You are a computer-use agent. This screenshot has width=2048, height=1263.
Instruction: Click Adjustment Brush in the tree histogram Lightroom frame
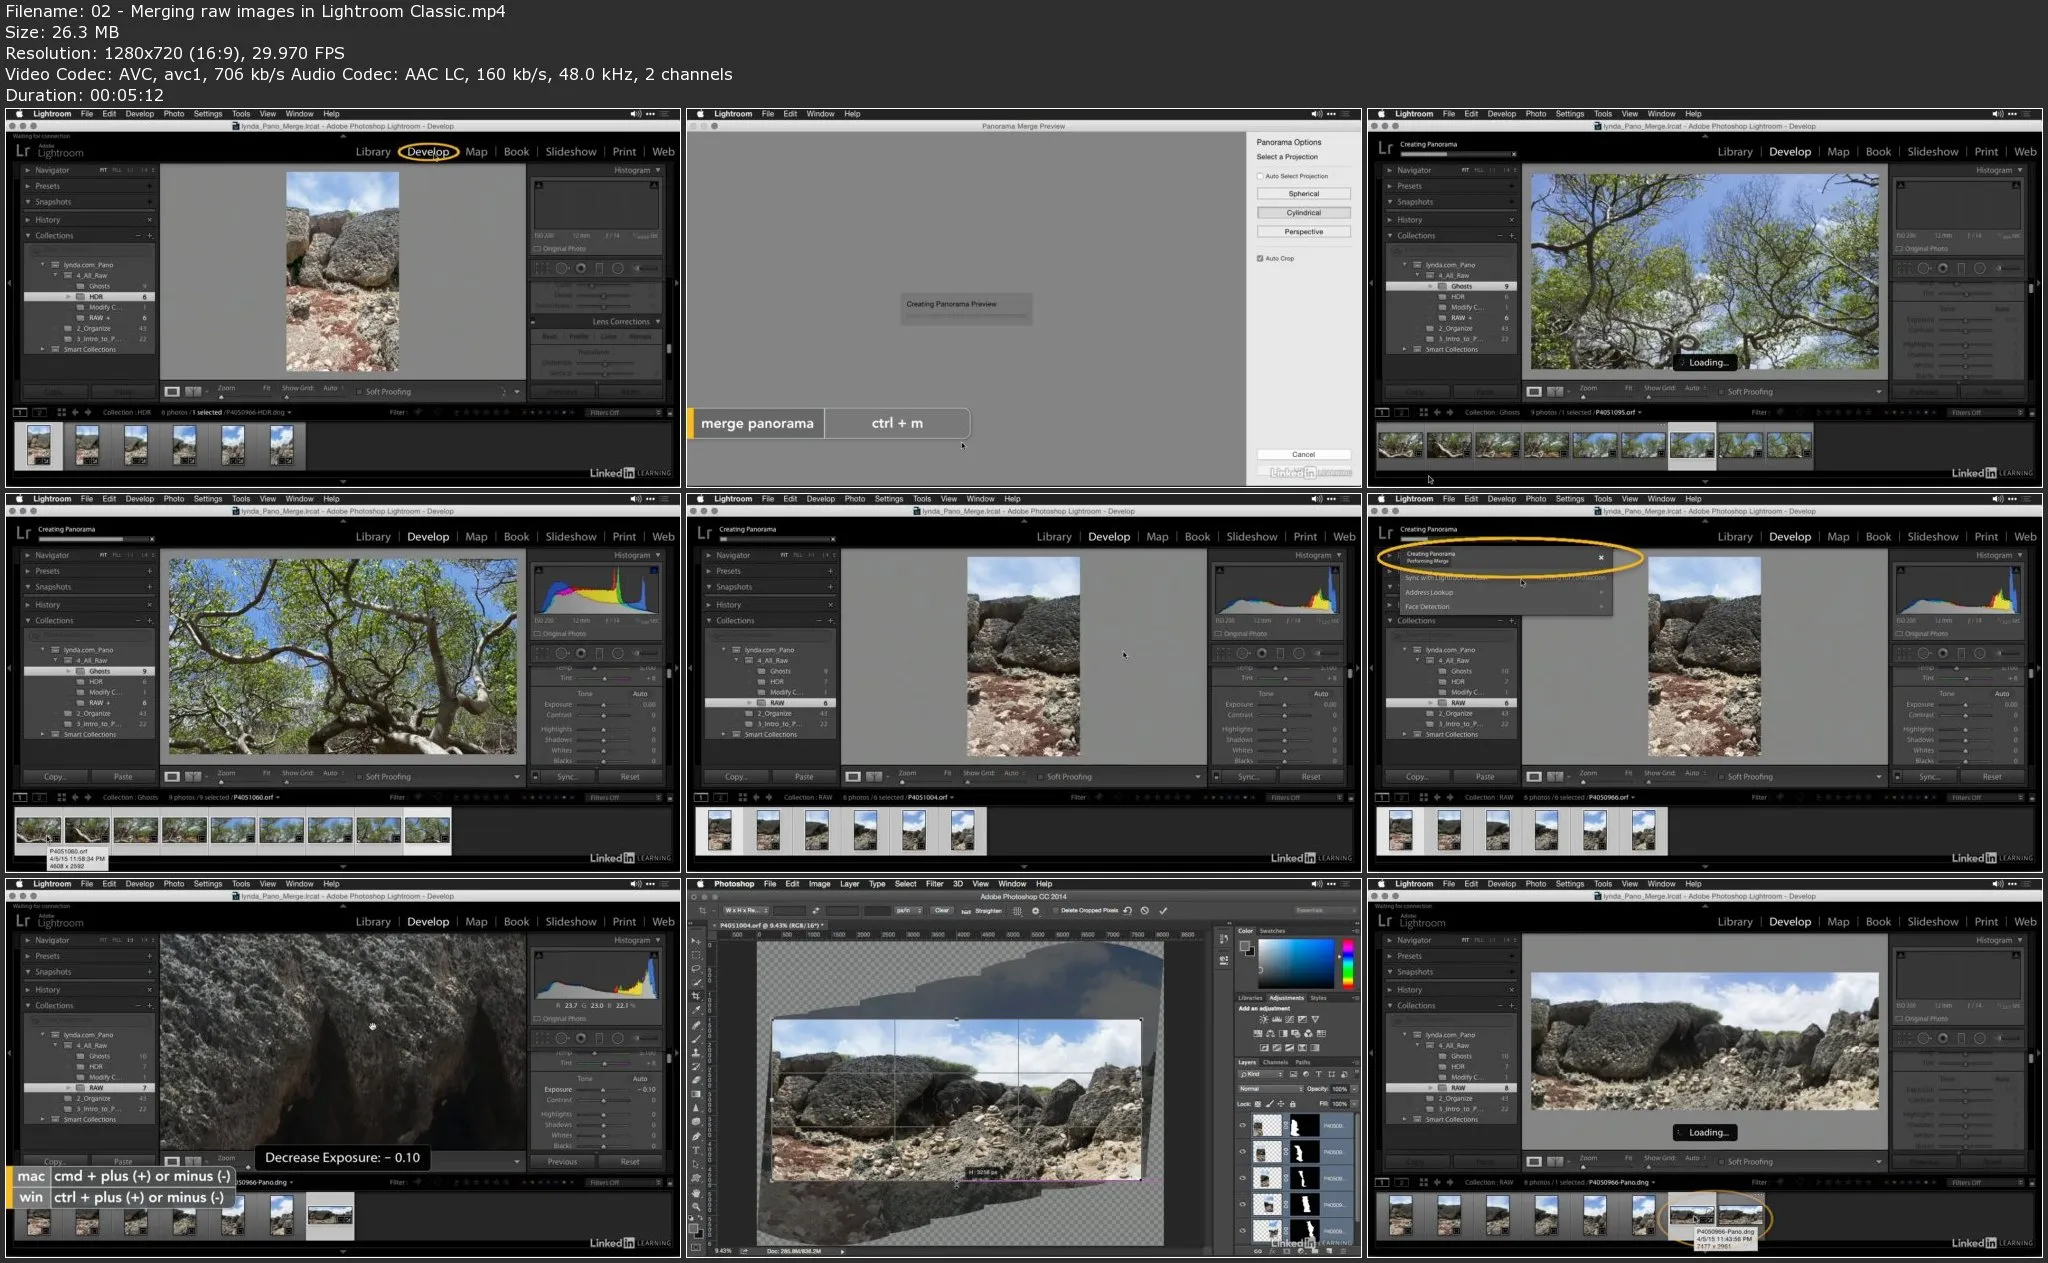645,653
